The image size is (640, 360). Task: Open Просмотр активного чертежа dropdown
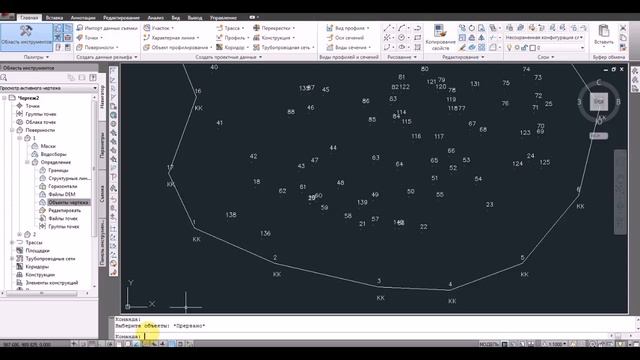click(x=49, y=88)
